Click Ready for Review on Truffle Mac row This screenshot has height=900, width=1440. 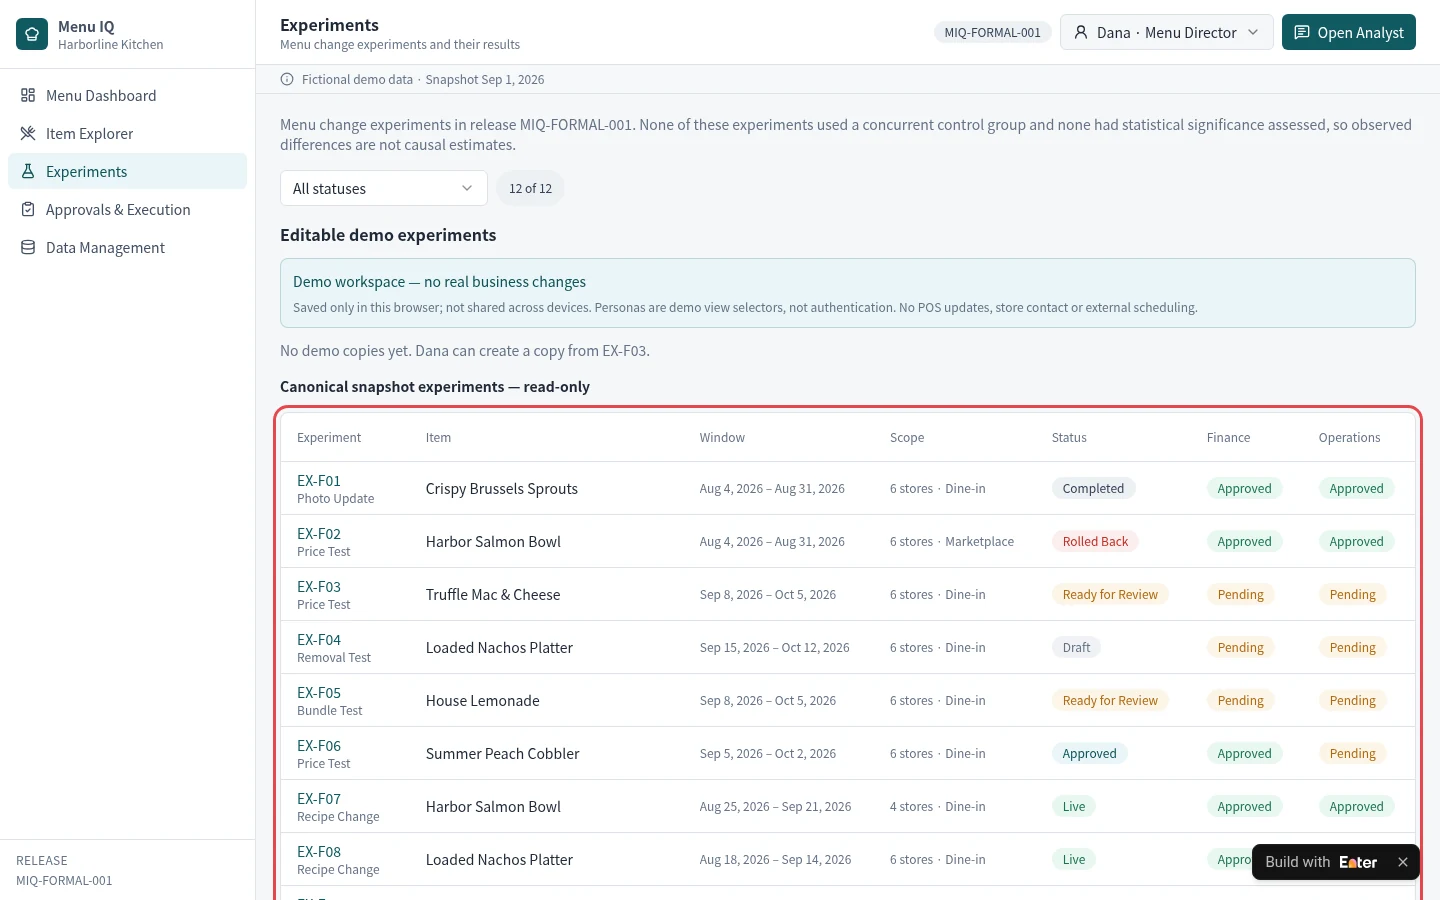coord(1110,594)
